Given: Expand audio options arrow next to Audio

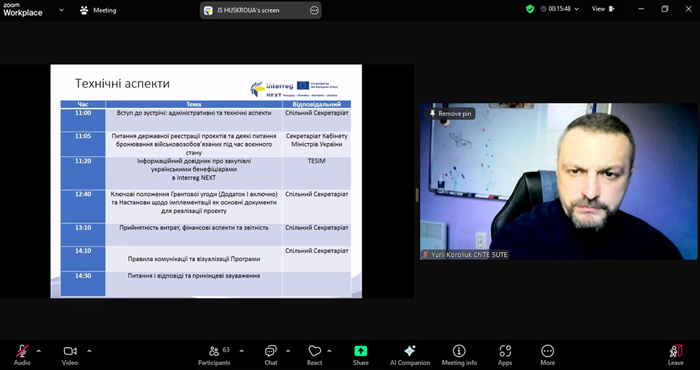Looking at the screenshot, I should click(x=39, y=351).
